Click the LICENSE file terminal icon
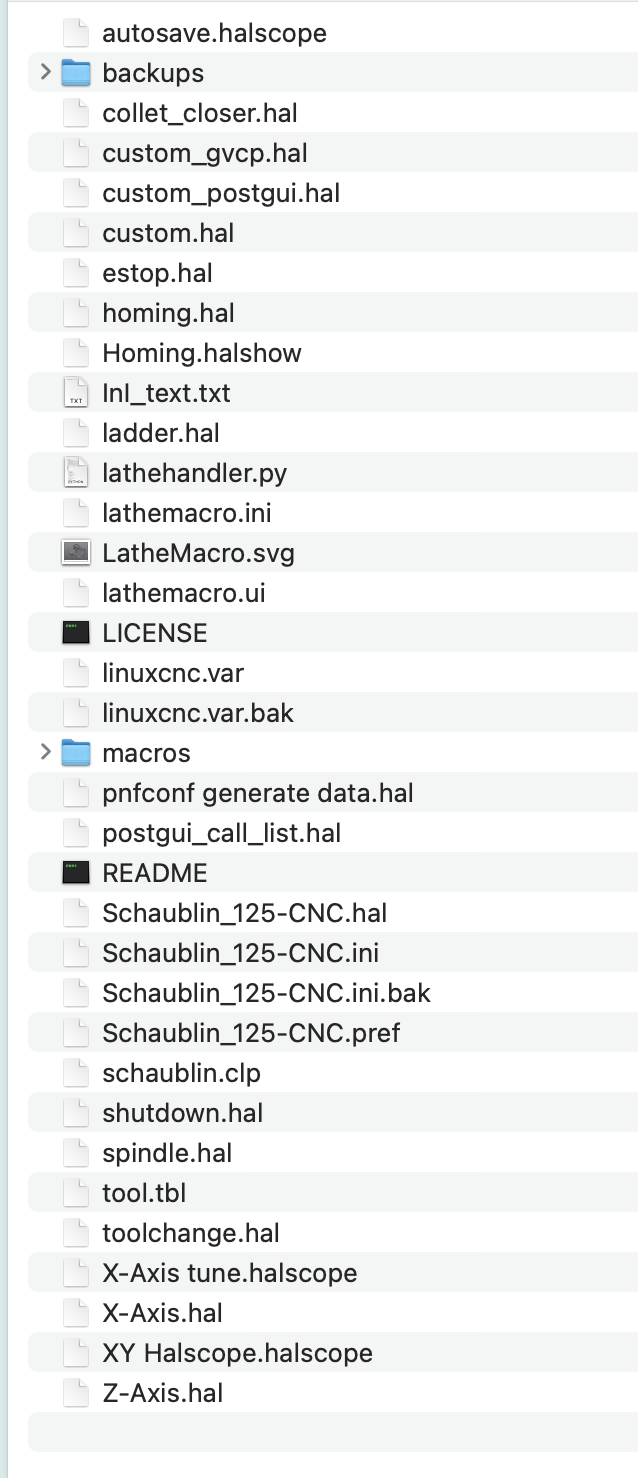Viewport: 638px width, 1478px height. pos(76,632)
